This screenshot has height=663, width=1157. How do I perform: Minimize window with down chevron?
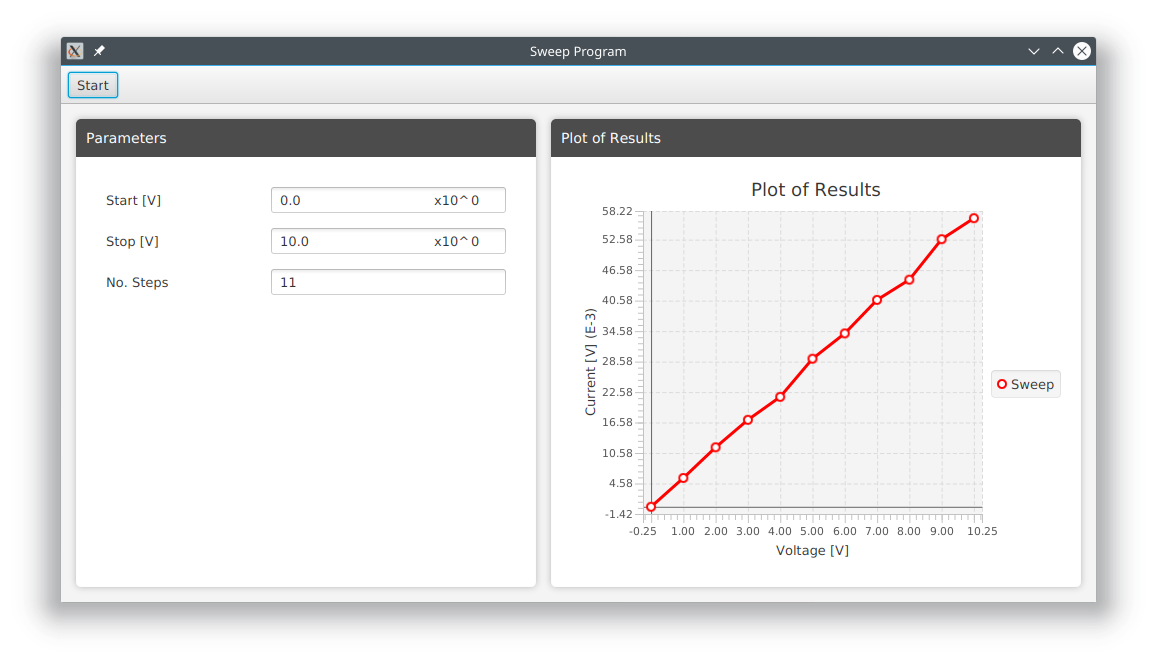pyautogui.click(x=1034, y=51)
